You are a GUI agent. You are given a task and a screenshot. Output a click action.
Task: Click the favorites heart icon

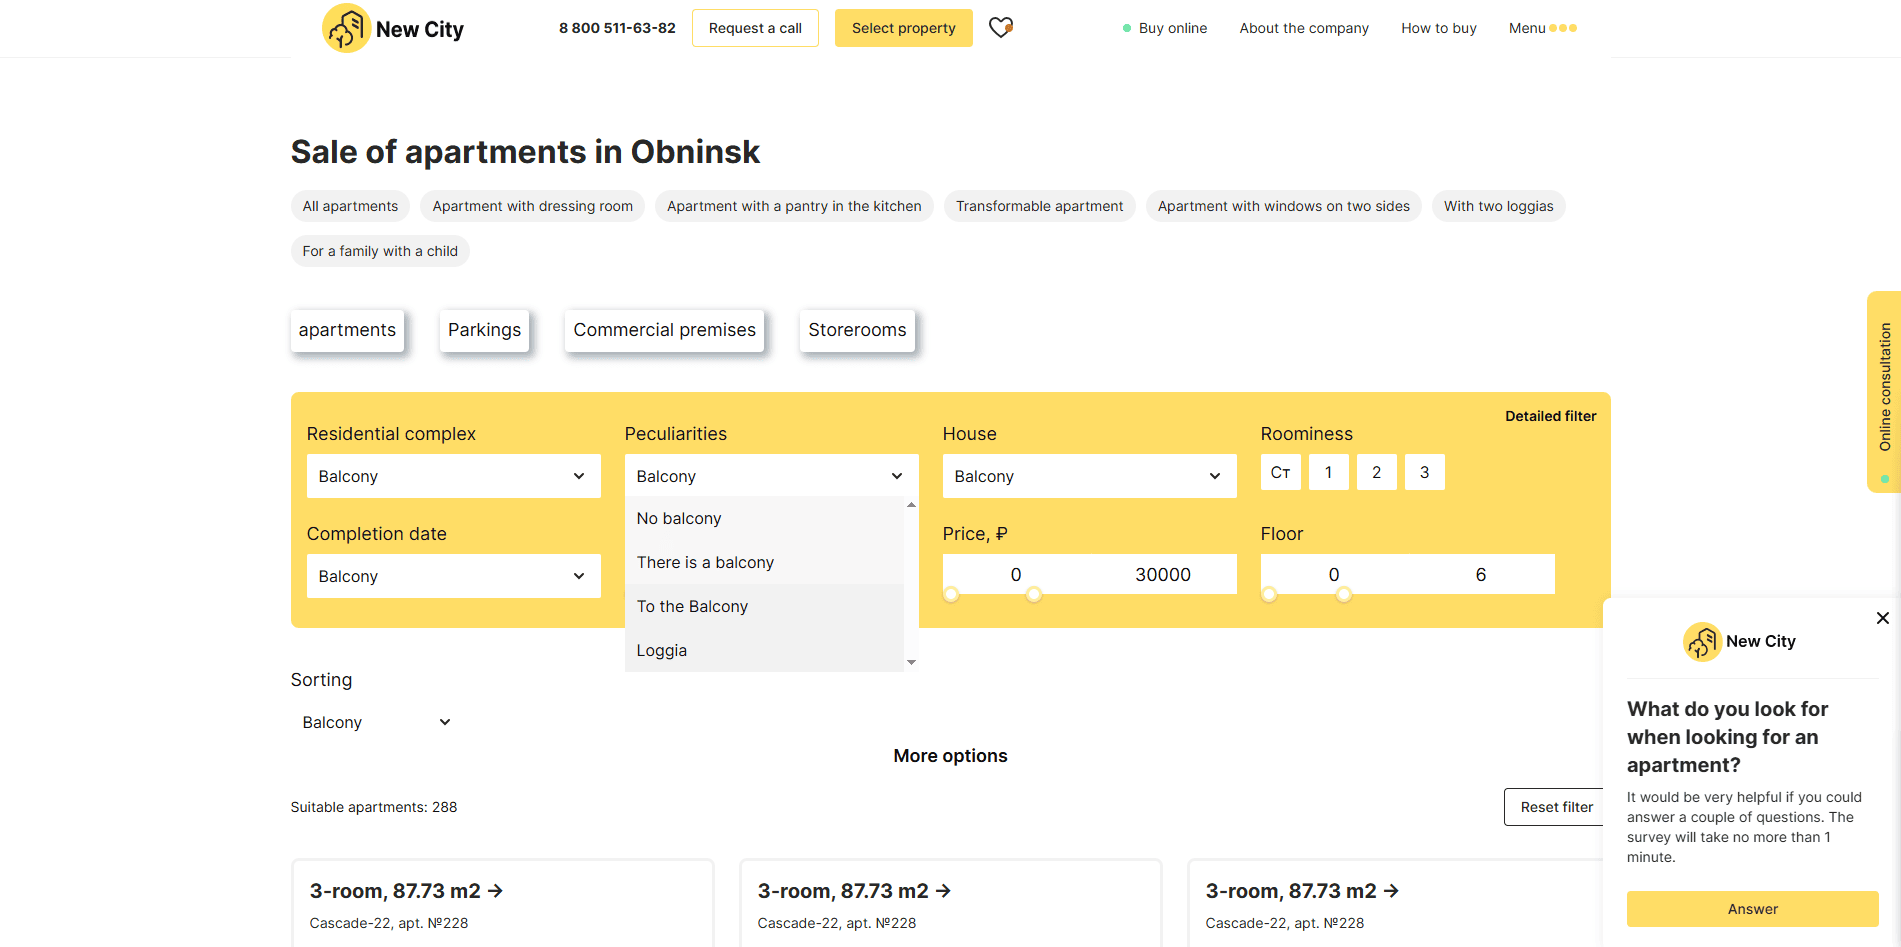click(1001, 28)
